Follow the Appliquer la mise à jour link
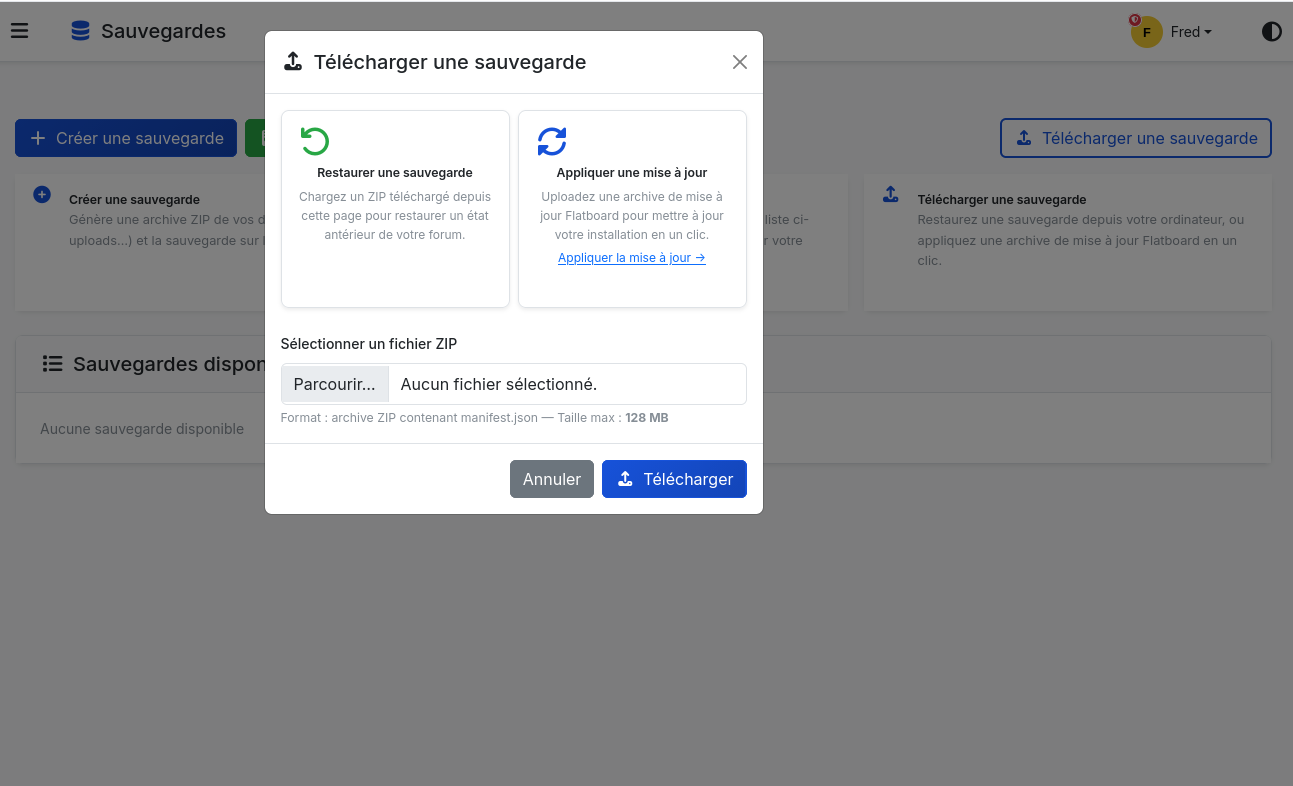Screen dimensions: 1293x786 [632, 258]
